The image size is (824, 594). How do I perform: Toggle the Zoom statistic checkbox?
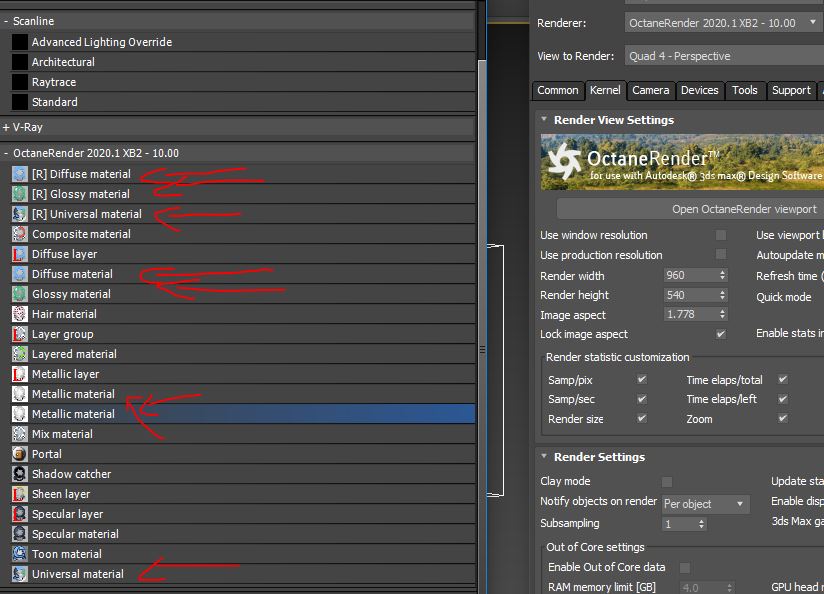pyautogui.click(x=783, y=418)
